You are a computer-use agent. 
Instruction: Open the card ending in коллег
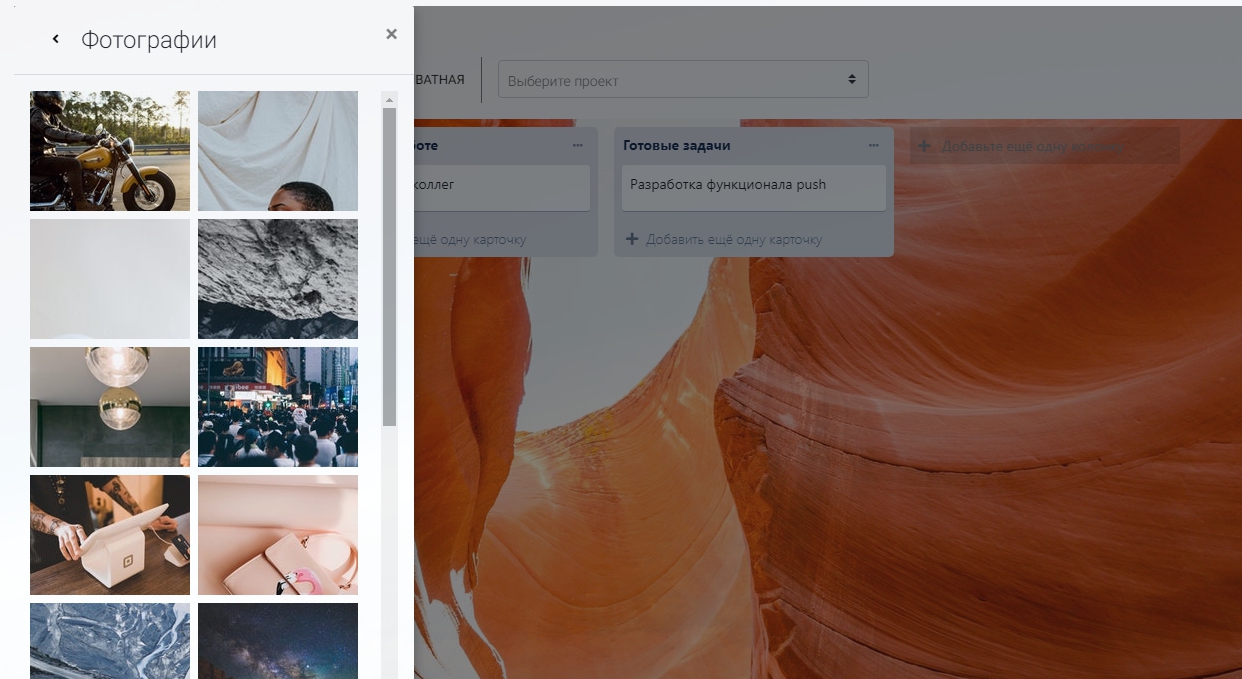(x=502, y=188)
